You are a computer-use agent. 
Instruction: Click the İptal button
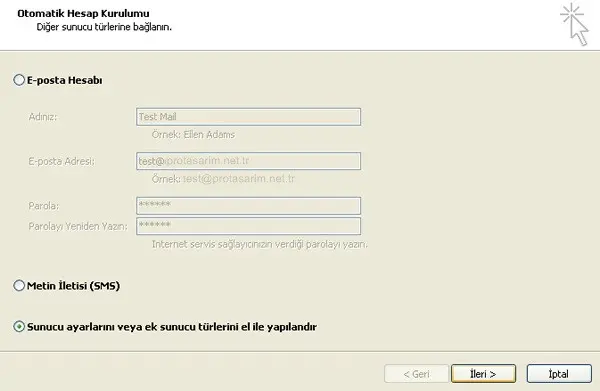tap(559, 373)
